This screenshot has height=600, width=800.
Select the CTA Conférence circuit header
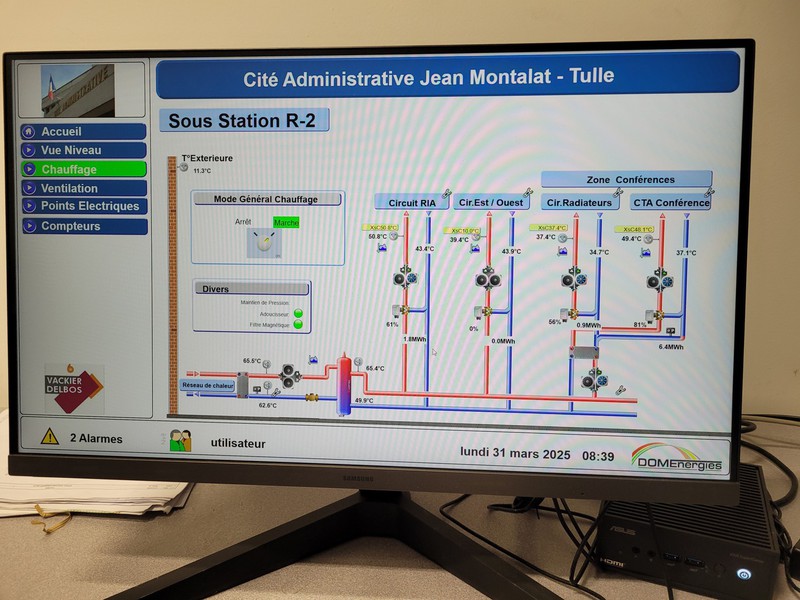pos(671,203)
